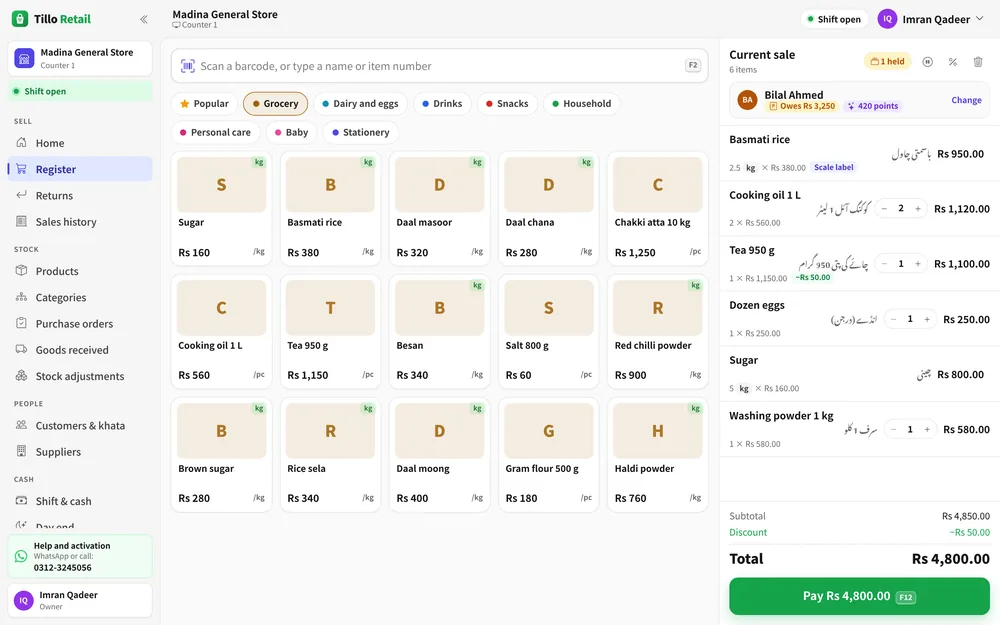Open Stock adjustments in the sidebar
Viewport: 1000px width, 625px height.
coord(80,376)
